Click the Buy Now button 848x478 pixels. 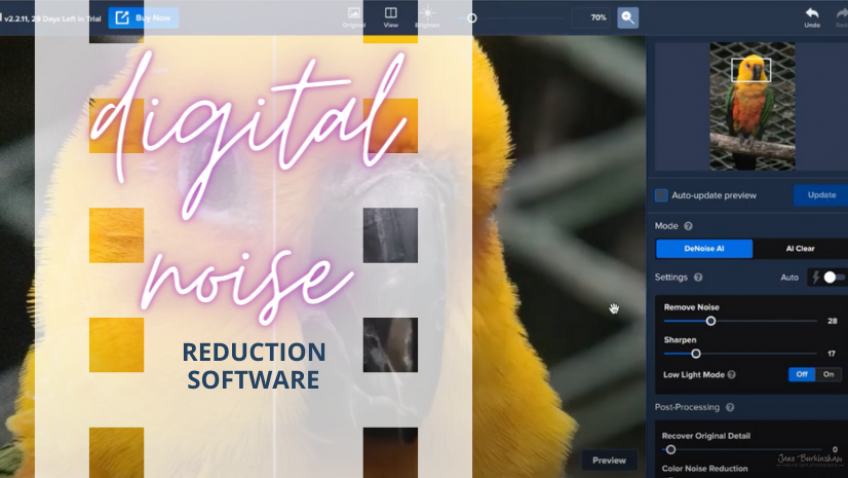[x=143, y=18]
